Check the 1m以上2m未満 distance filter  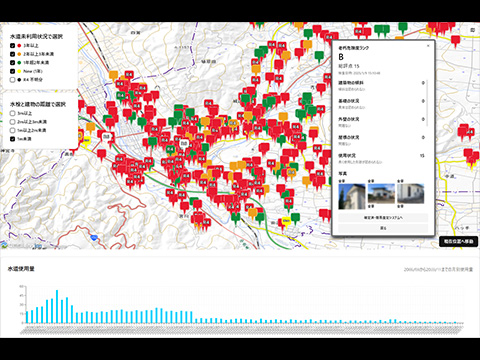[x=12, y=130]
